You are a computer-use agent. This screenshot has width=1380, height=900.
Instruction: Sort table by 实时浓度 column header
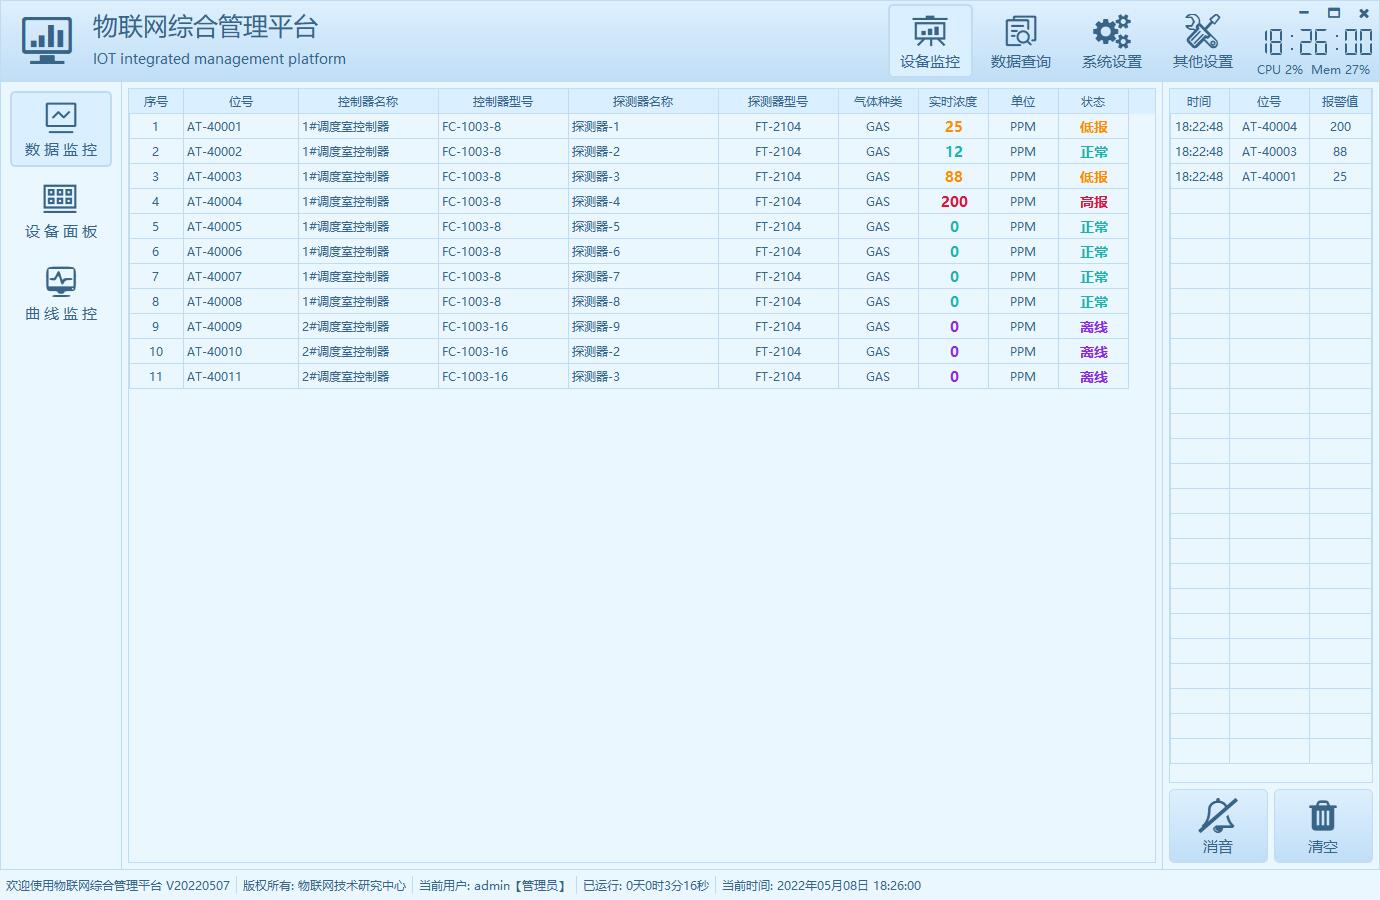(x=952, y=102)
